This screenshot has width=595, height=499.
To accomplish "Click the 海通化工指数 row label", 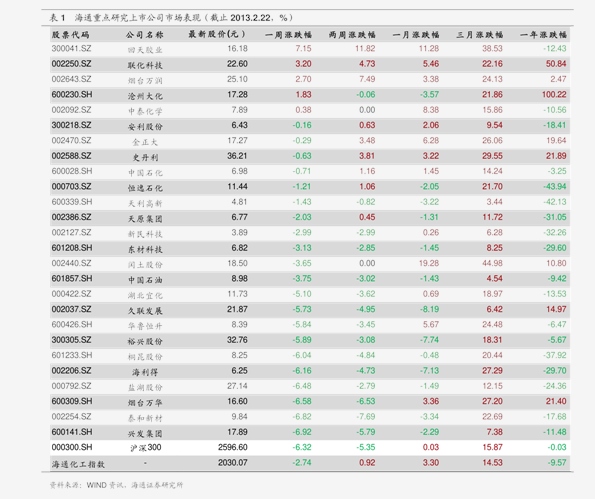I will [x=78, y=464].
